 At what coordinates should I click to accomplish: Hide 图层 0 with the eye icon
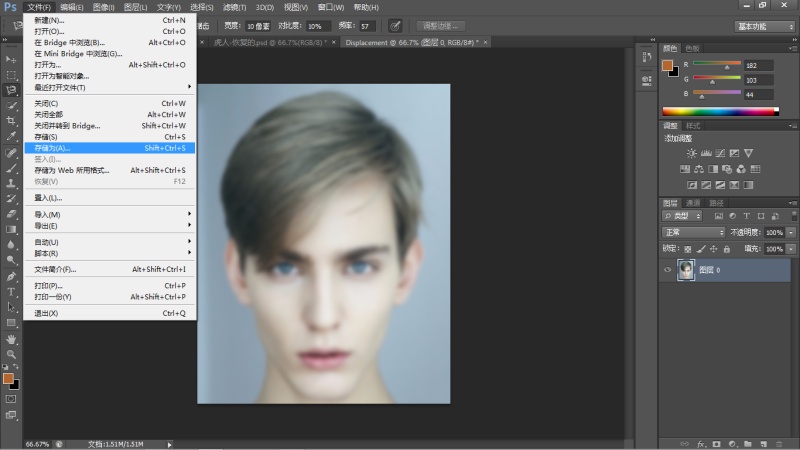point(667,270)
